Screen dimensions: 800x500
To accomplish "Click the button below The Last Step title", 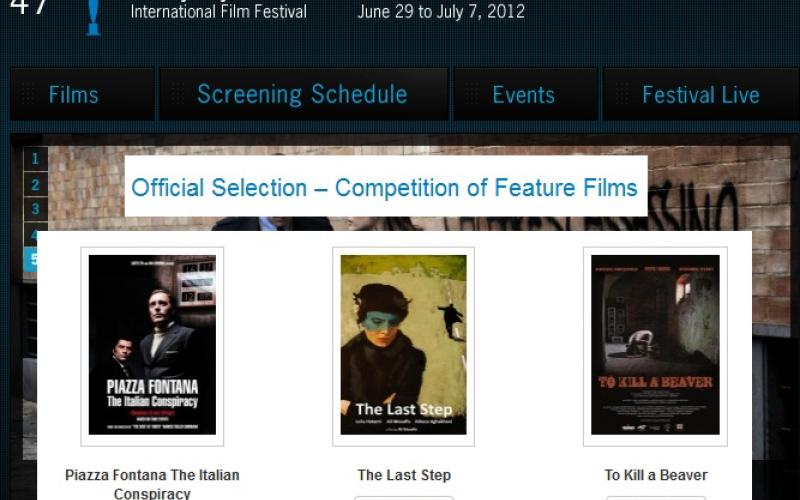I will [x=404, y=497].
